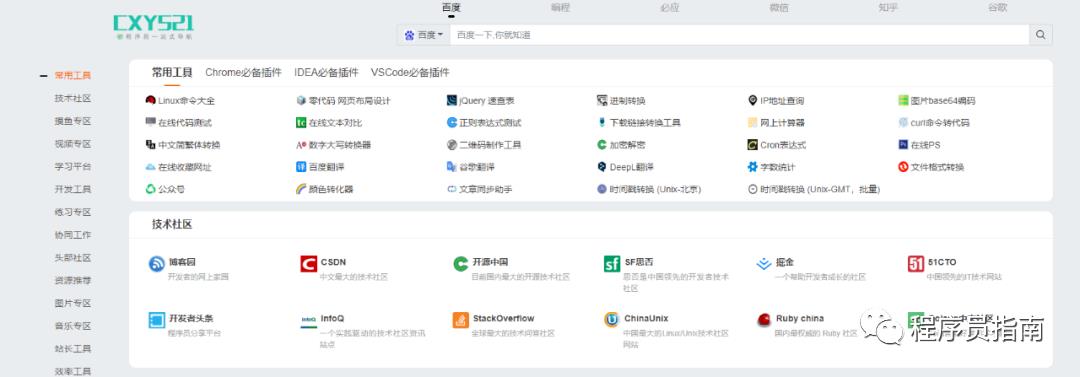Click the 进制转换 icon
The height and width of the screenshot is (377, 1080).
pos(602,101)
